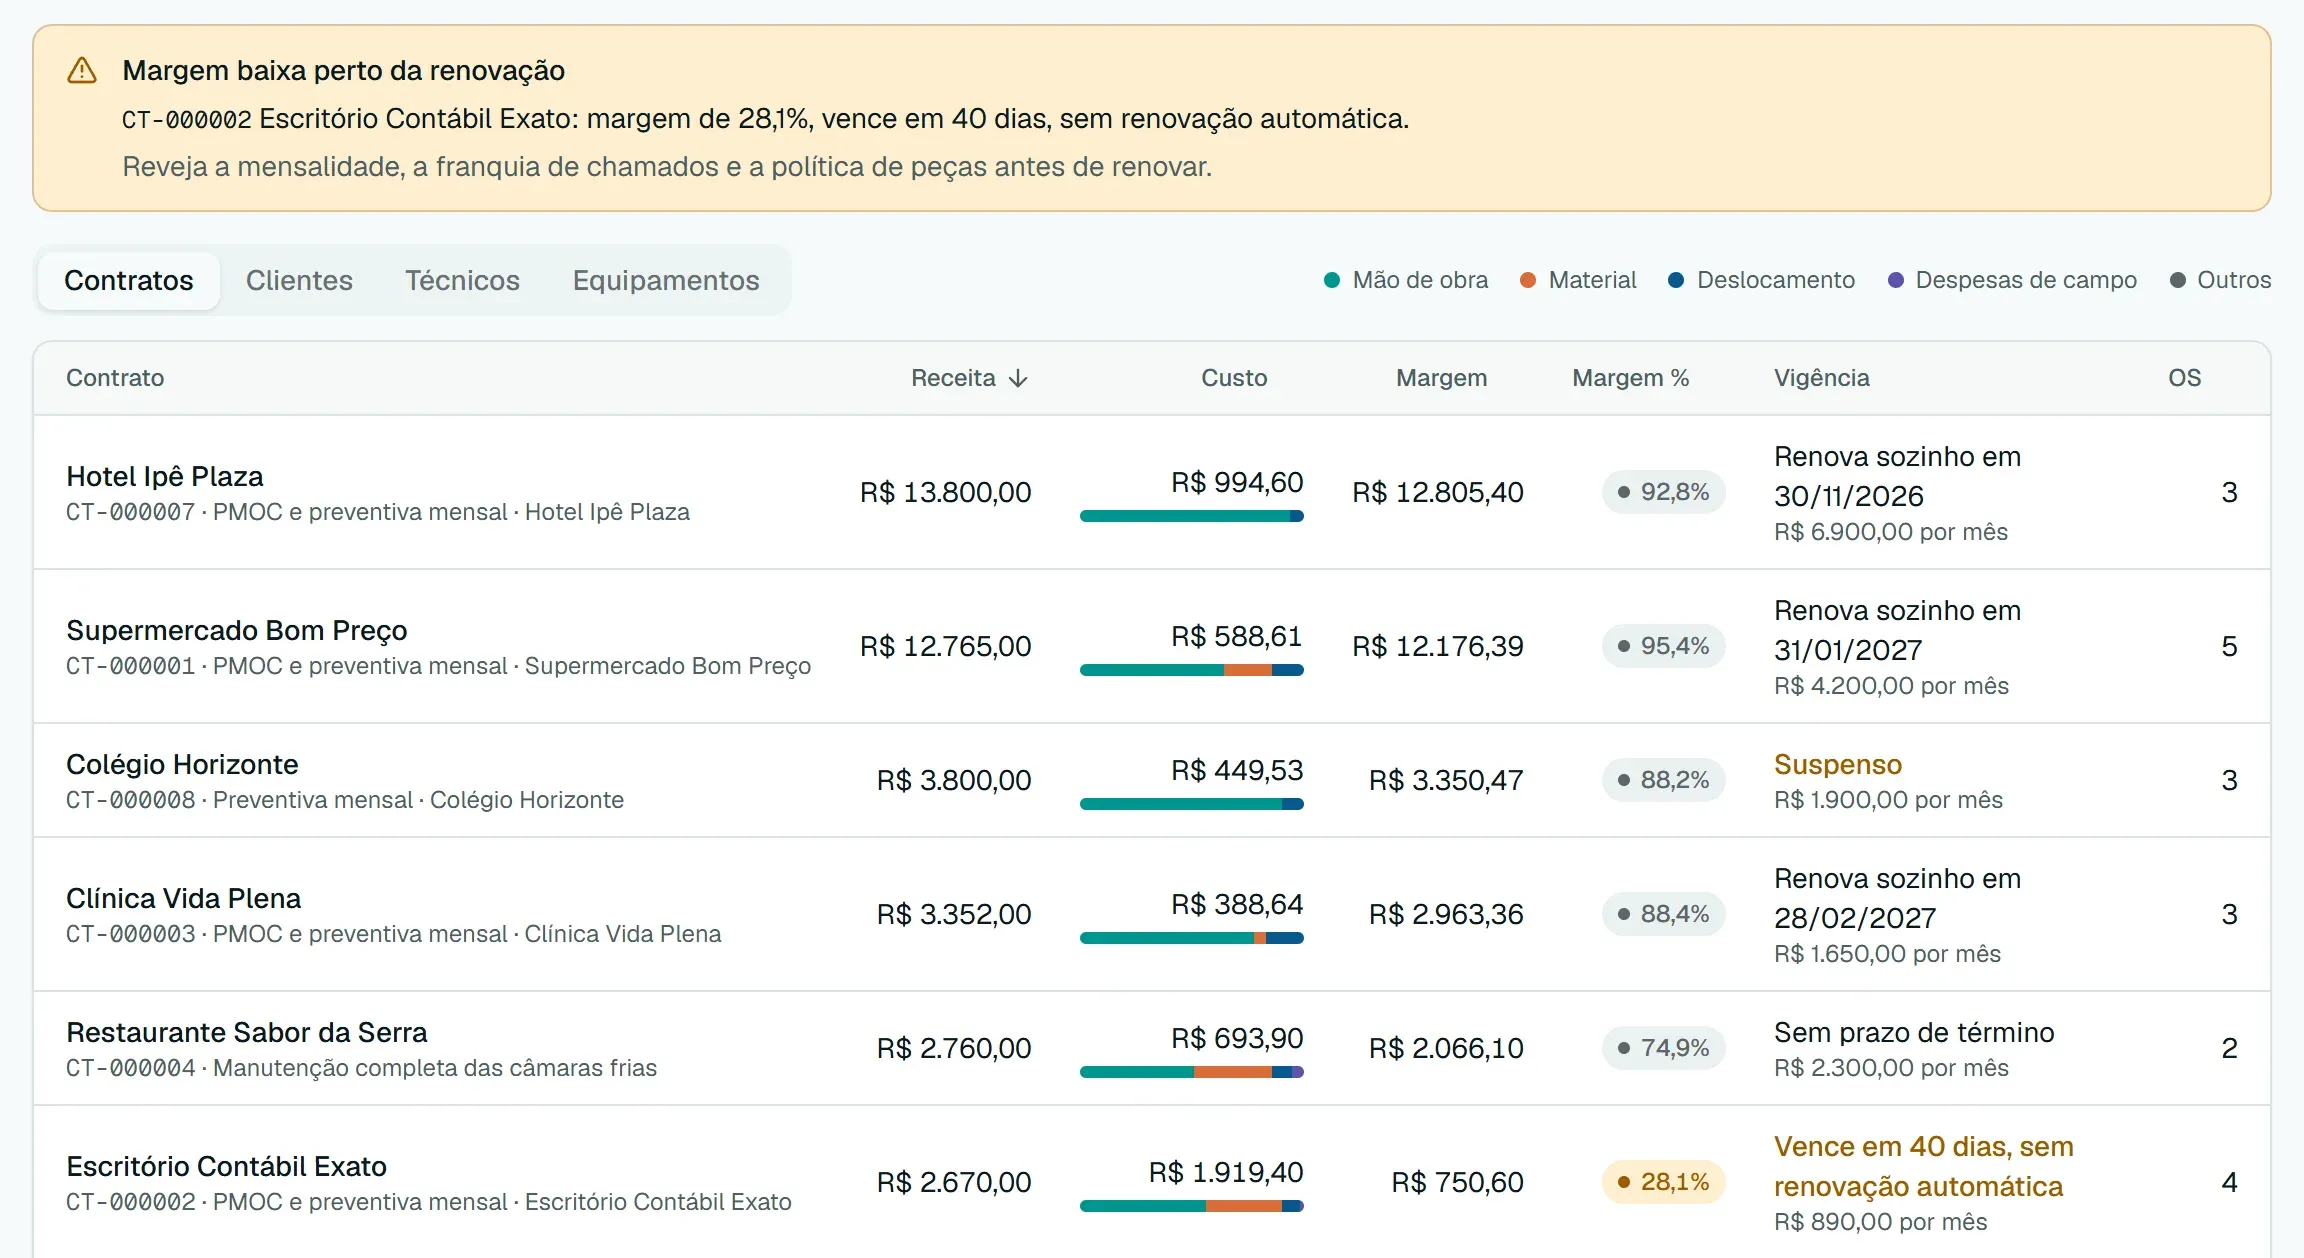Click 'Renova sozinho em 28/02/2027' text

[x=1897, y=898]
